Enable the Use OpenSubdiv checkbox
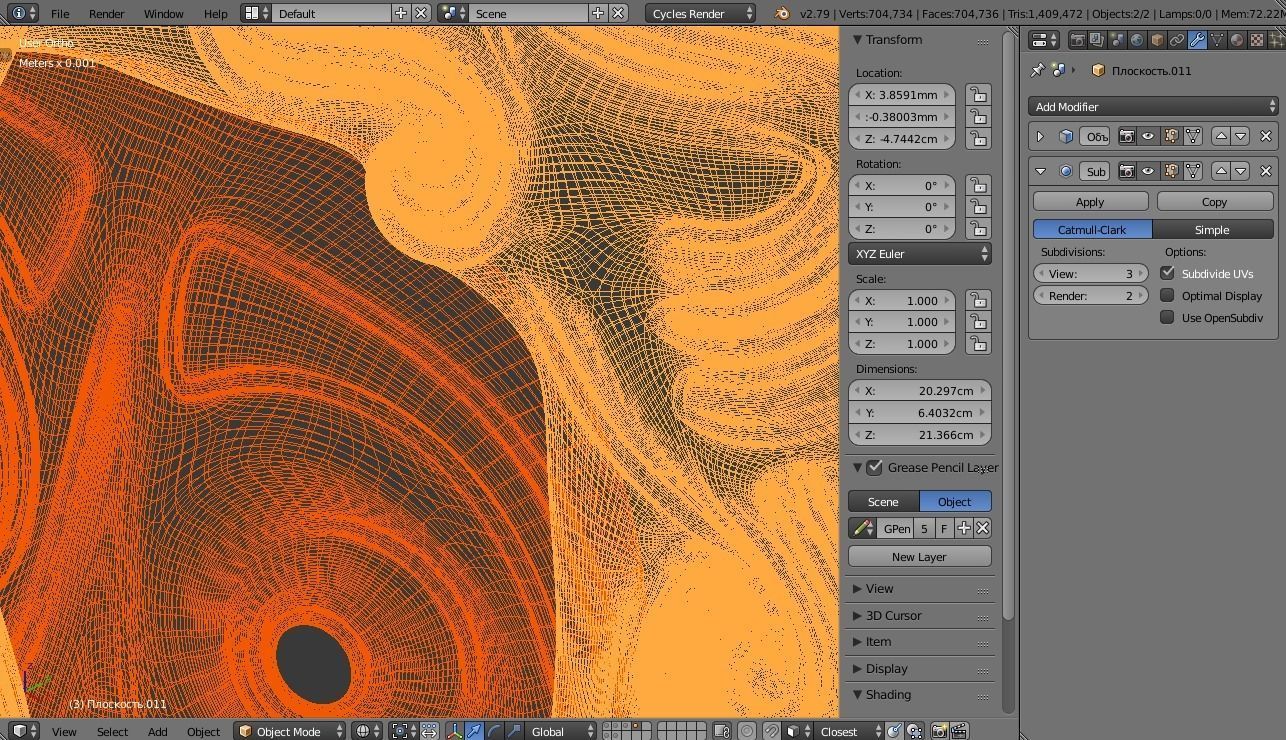This screenshot has height=740, width=1286. tap(1167, 317)
